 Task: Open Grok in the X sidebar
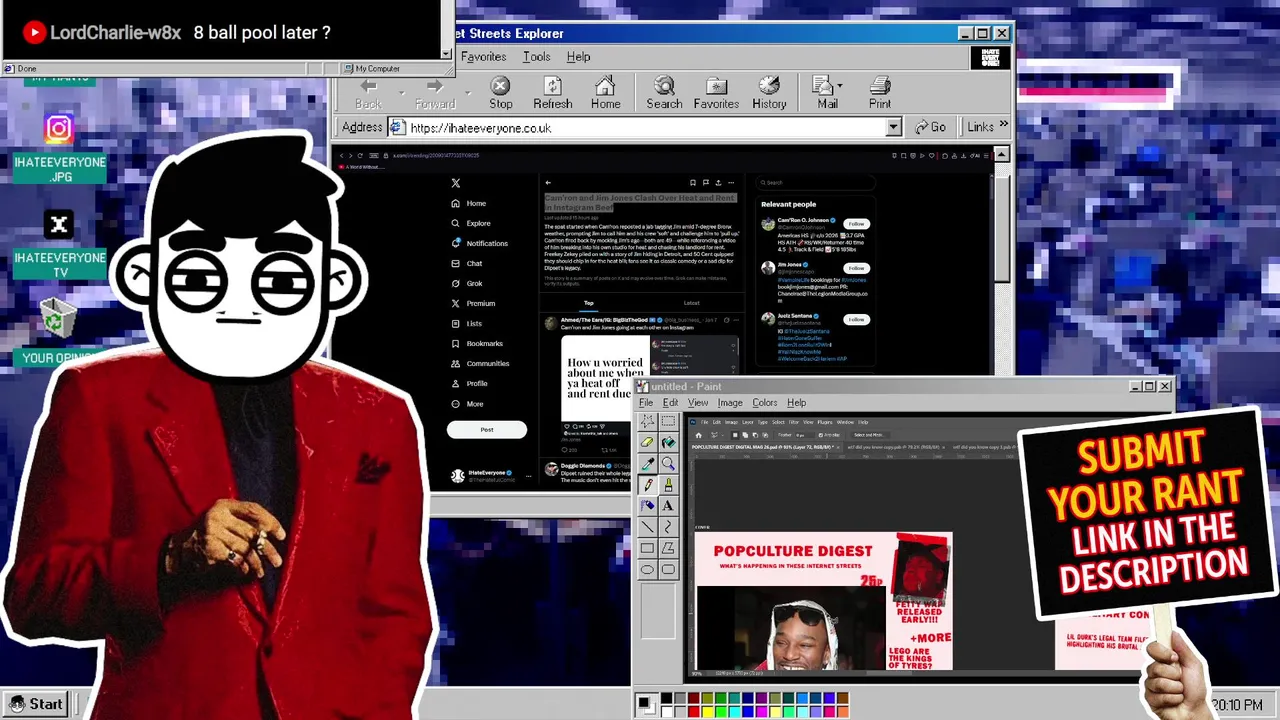coord(467,283)
